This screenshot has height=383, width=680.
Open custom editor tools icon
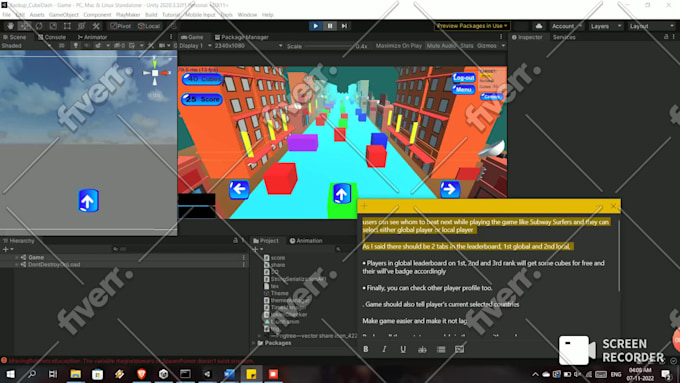pos(96,26)
